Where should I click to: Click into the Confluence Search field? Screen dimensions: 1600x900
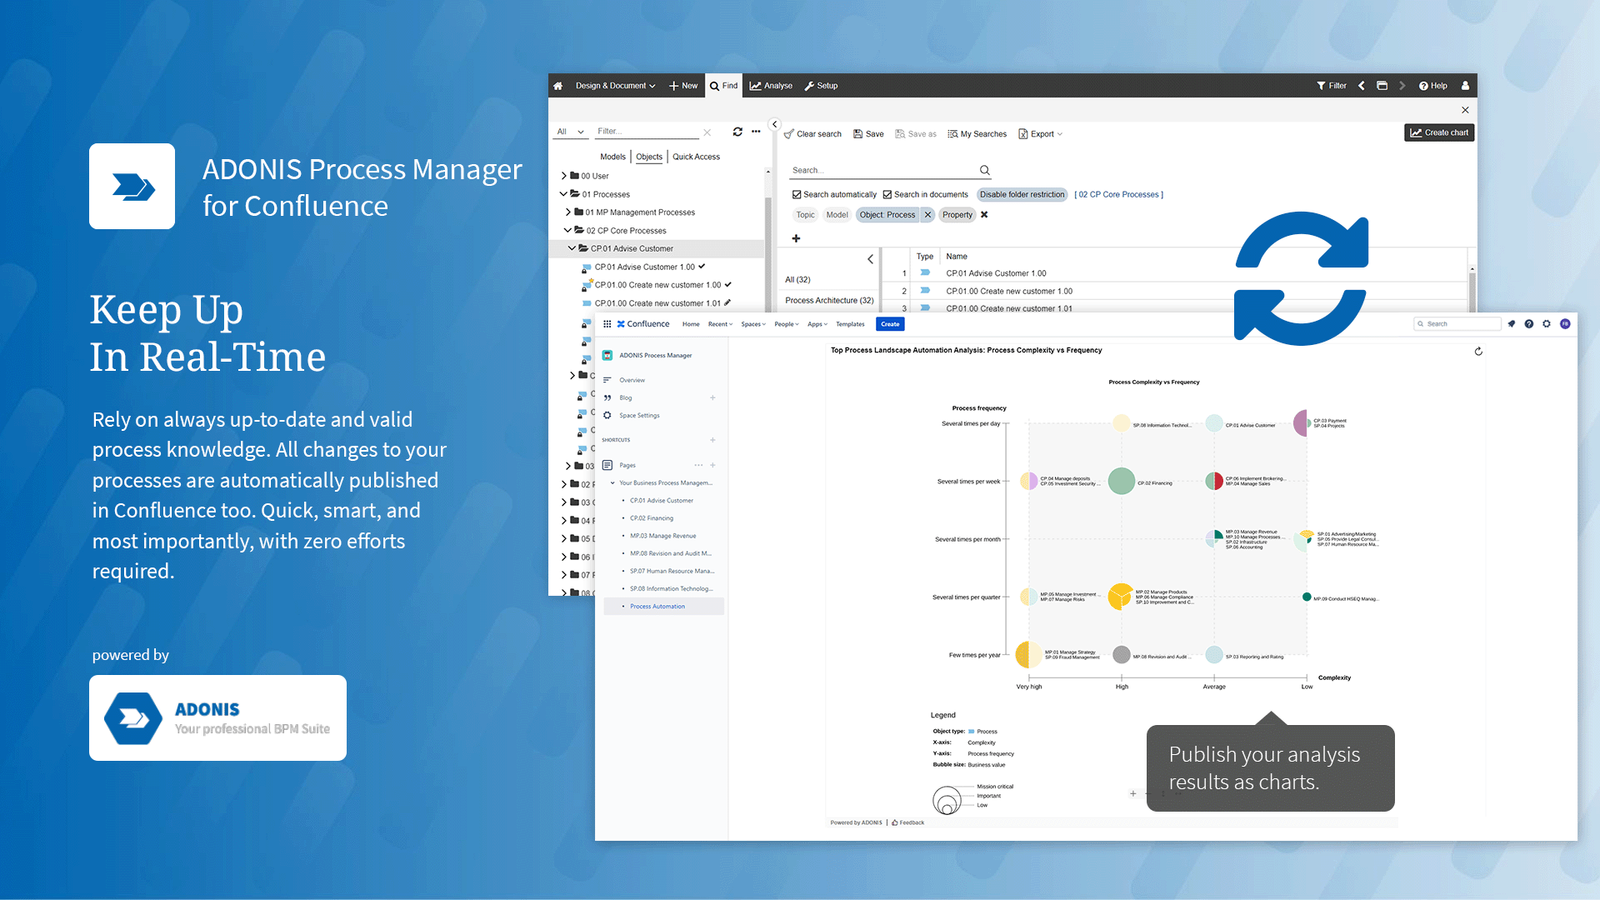coord(1457,324)
